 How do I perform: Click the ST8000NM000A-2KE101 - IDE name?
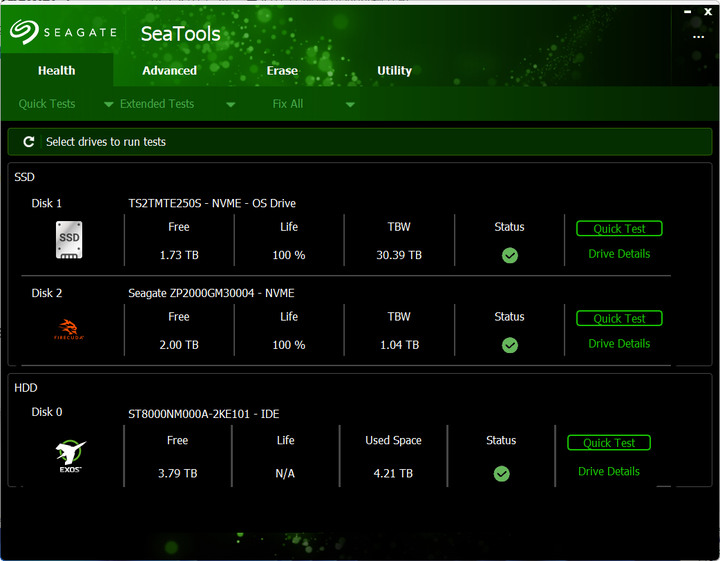203,414
